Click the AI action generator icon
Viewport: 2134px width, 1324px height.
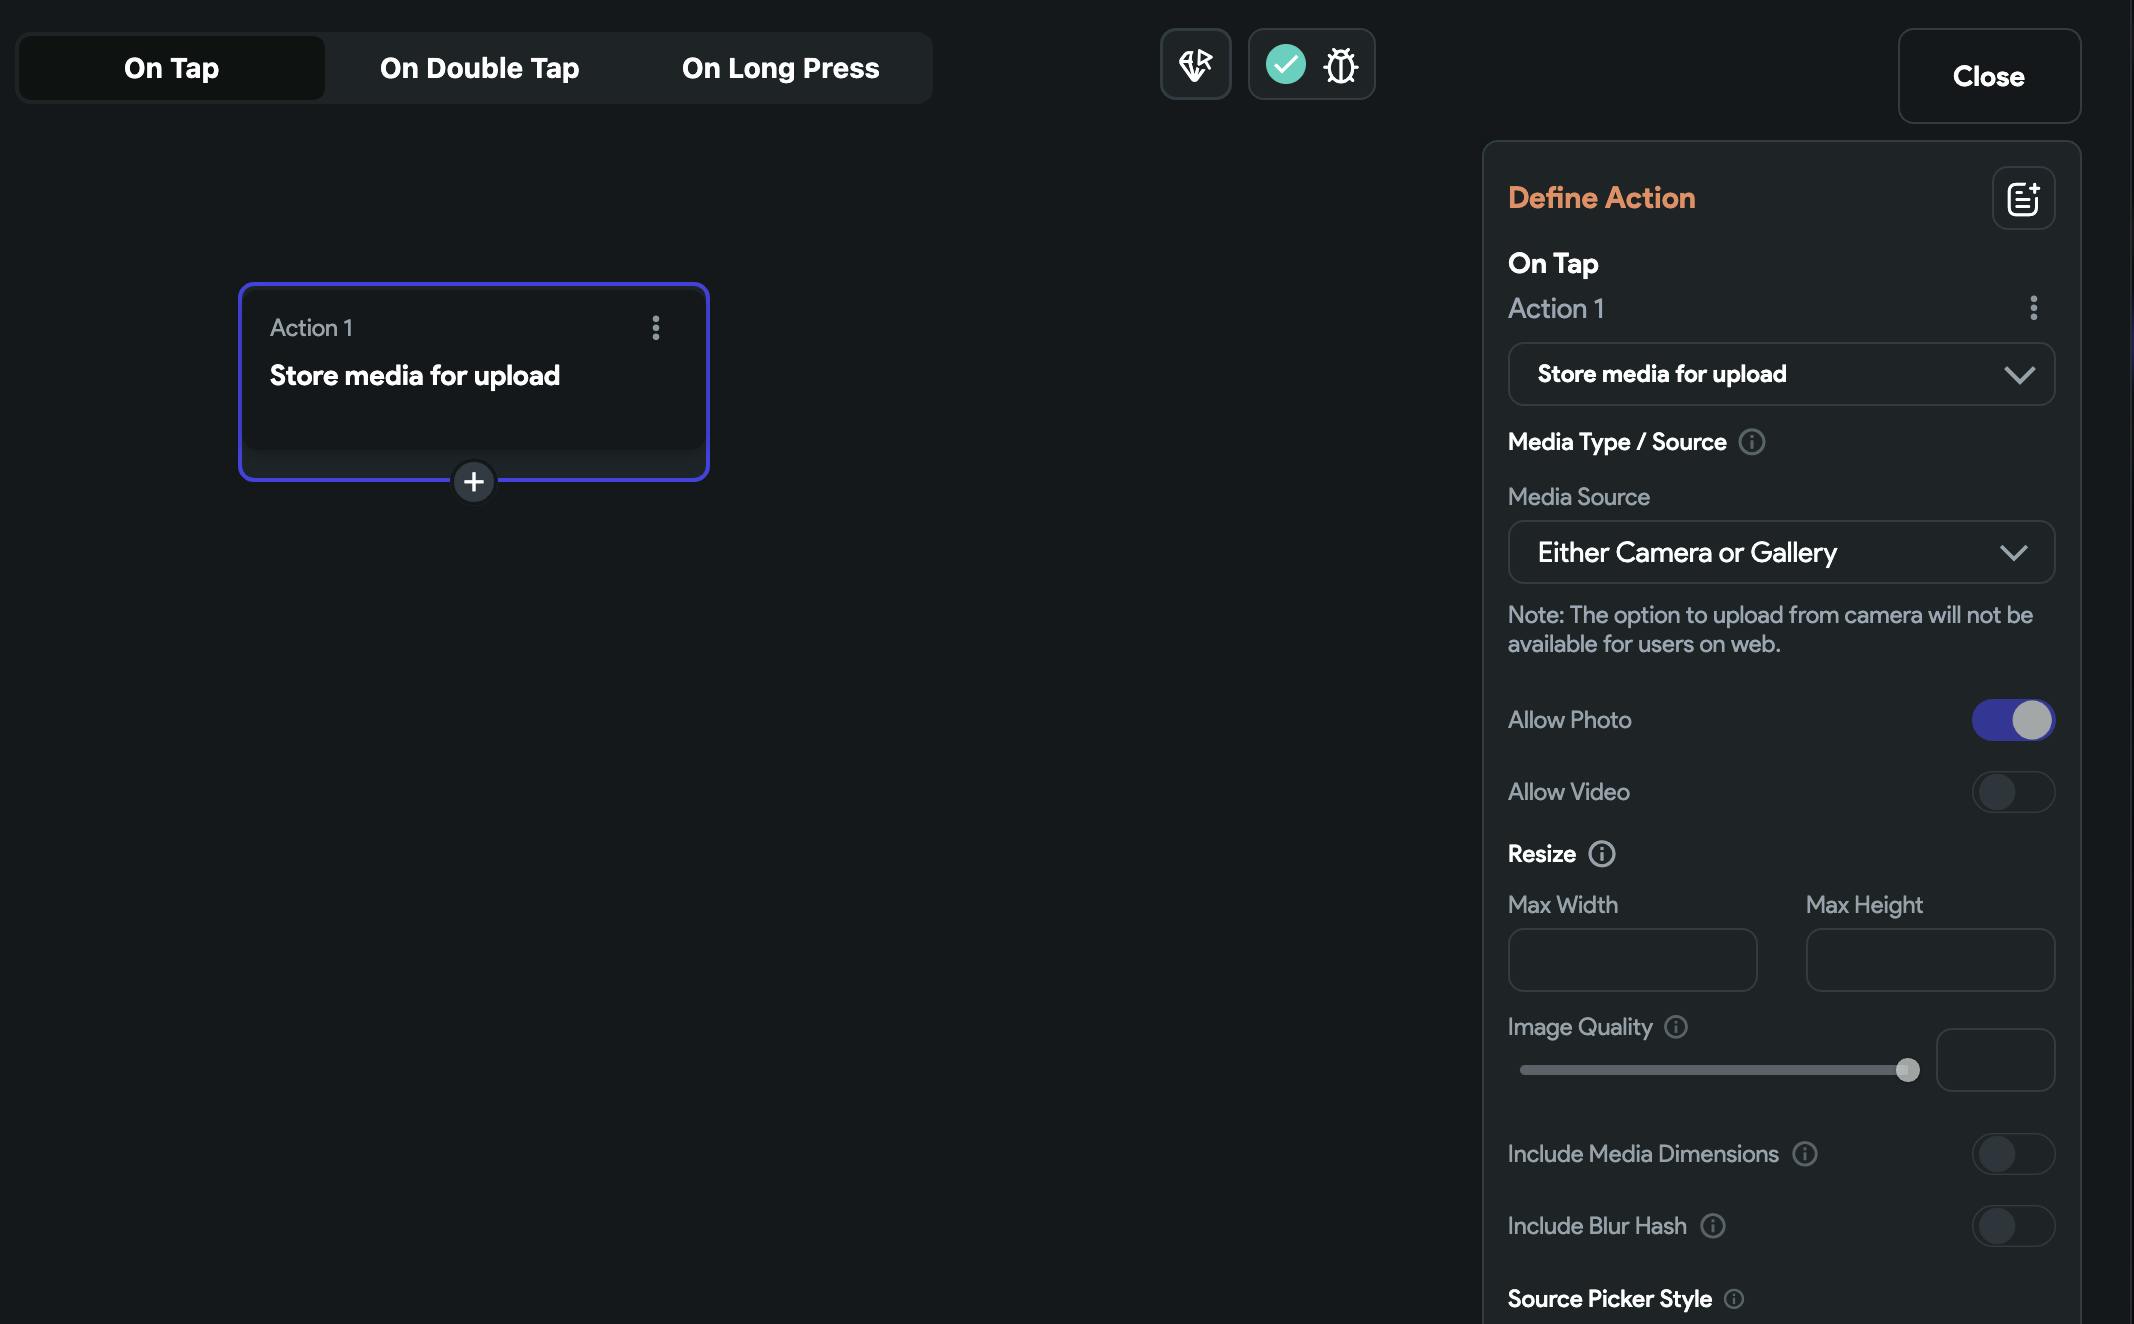(x=1195, y=65)
